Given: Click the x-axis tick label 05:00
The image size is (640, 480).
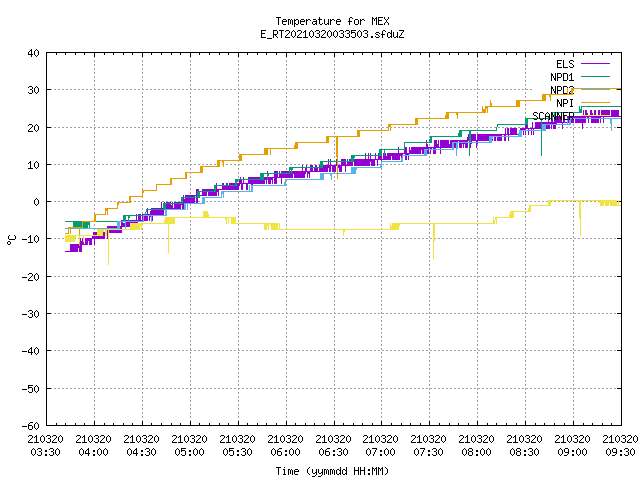Looking at the screenshot, I should (189, 452).
